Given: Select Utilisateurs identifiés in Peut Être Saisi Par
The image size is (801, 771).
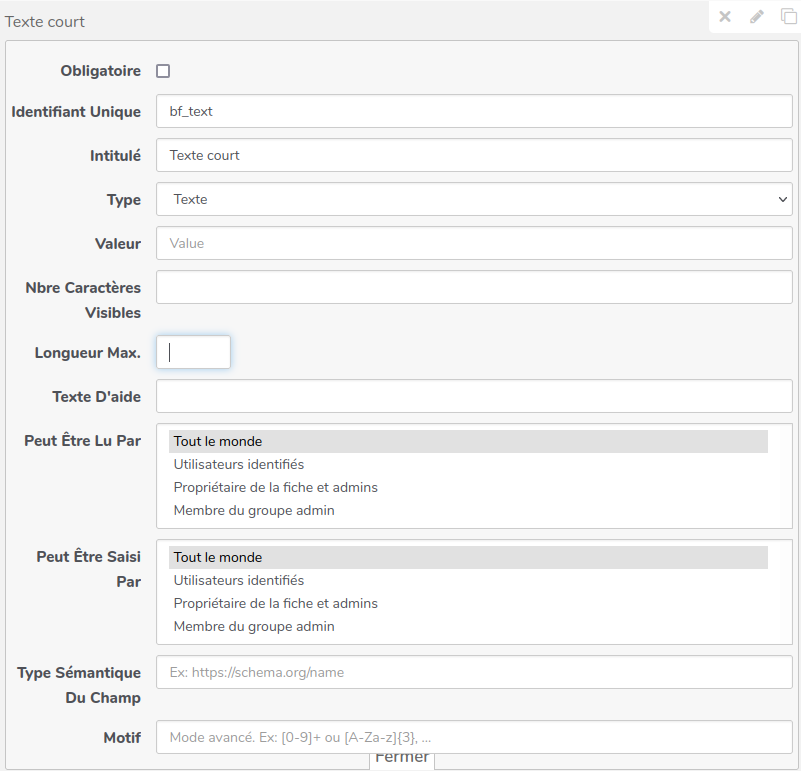Looking at the screenshot, I should 239,580.
